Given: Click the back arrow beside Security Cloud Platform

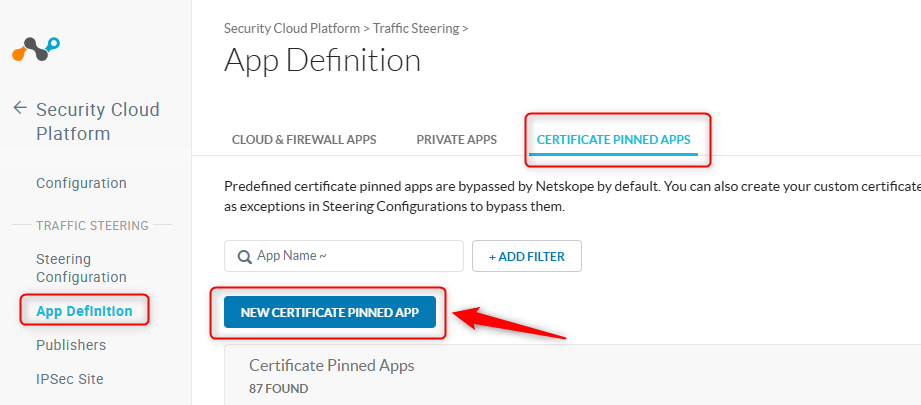Looking at the screenshot, I should (20, 107).
